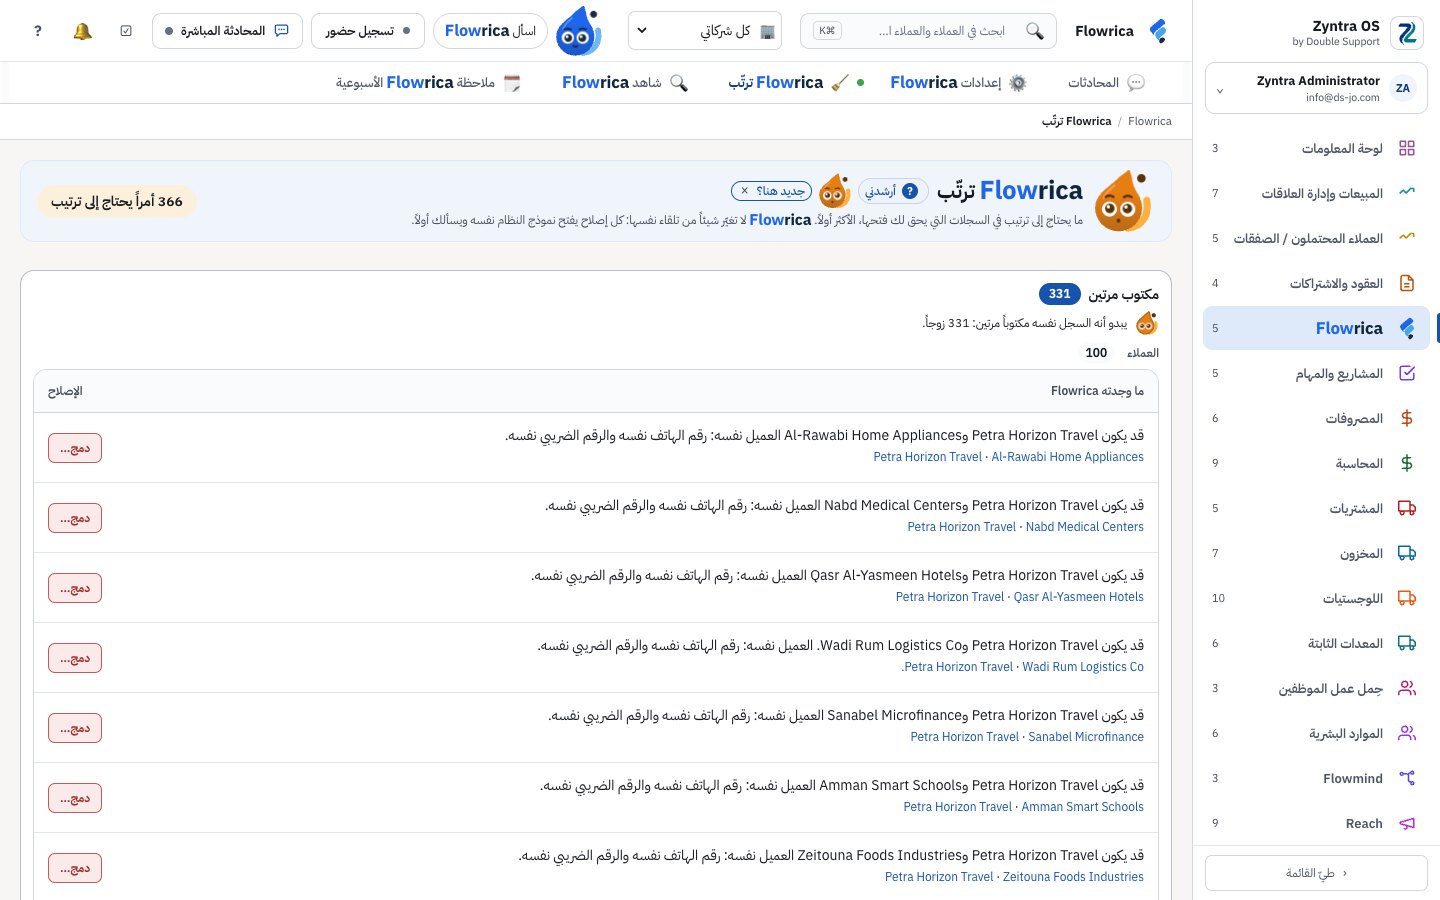This screenshot has height=900, width=1440.
Task: Open المشاريع والمهام in sidebar
Action: (x=1316, y=373)
